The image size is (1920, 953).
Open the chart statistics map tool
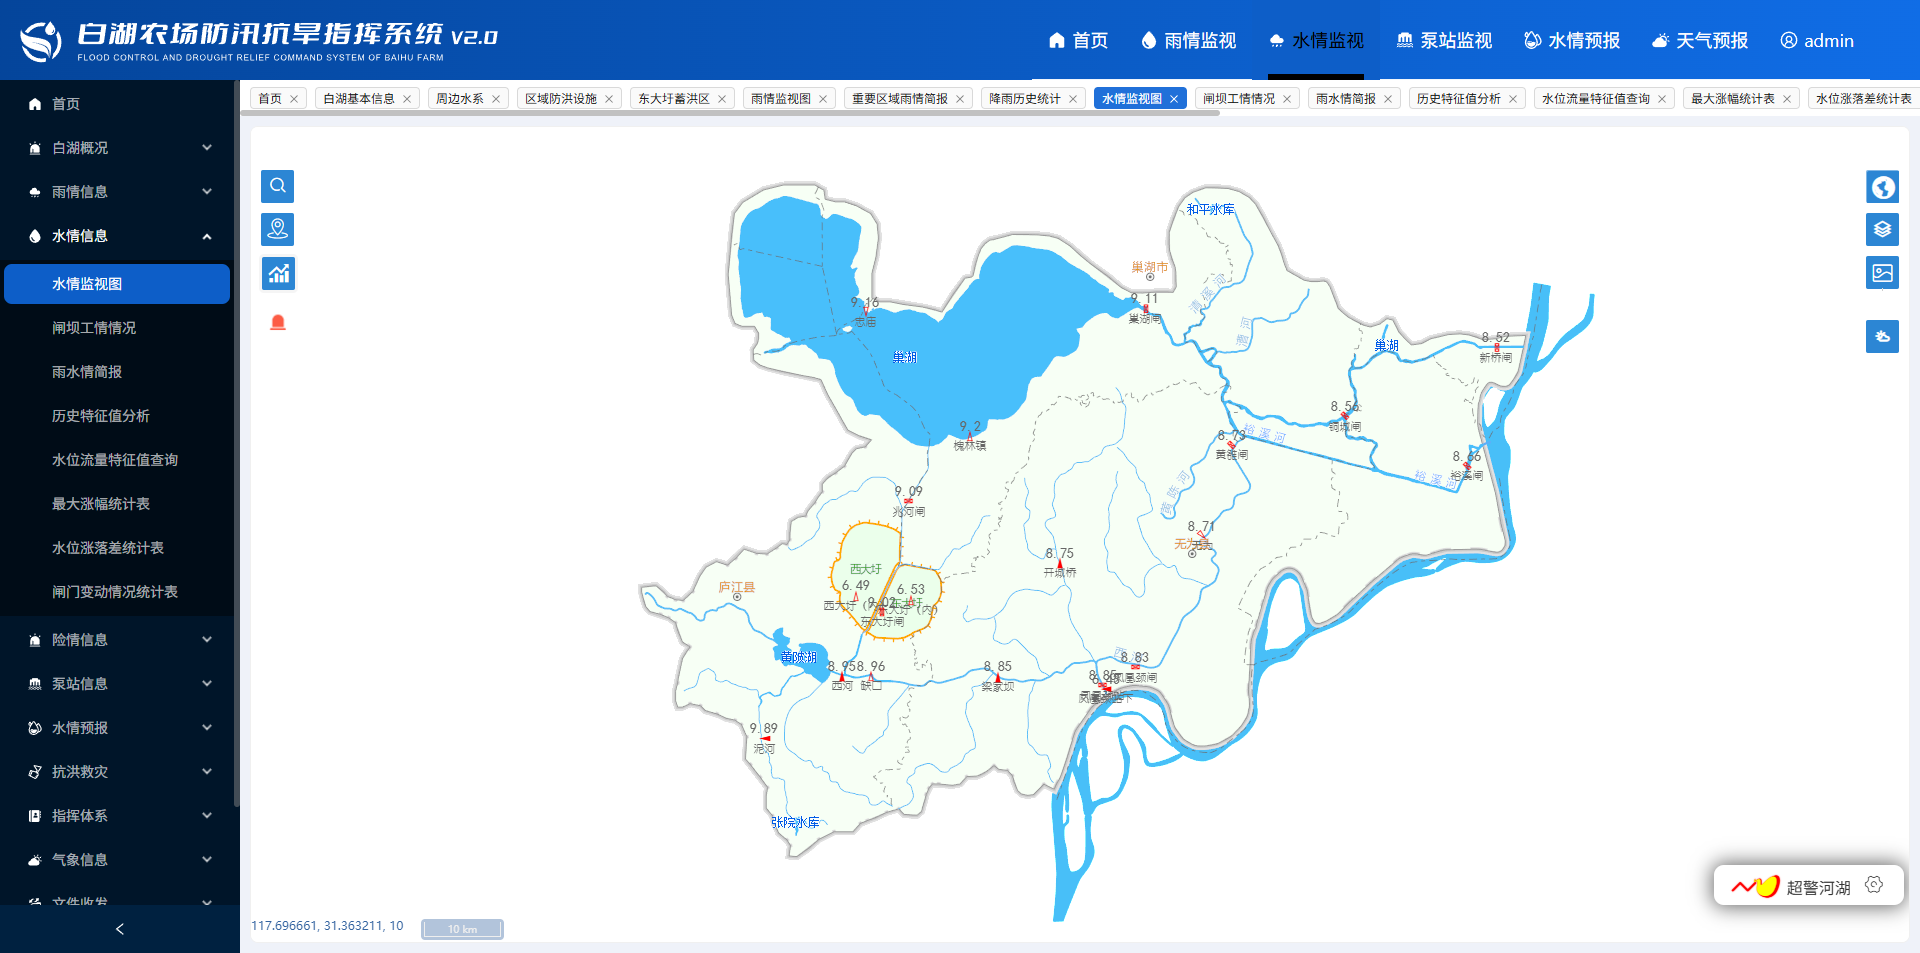click(x=278, y=273)
